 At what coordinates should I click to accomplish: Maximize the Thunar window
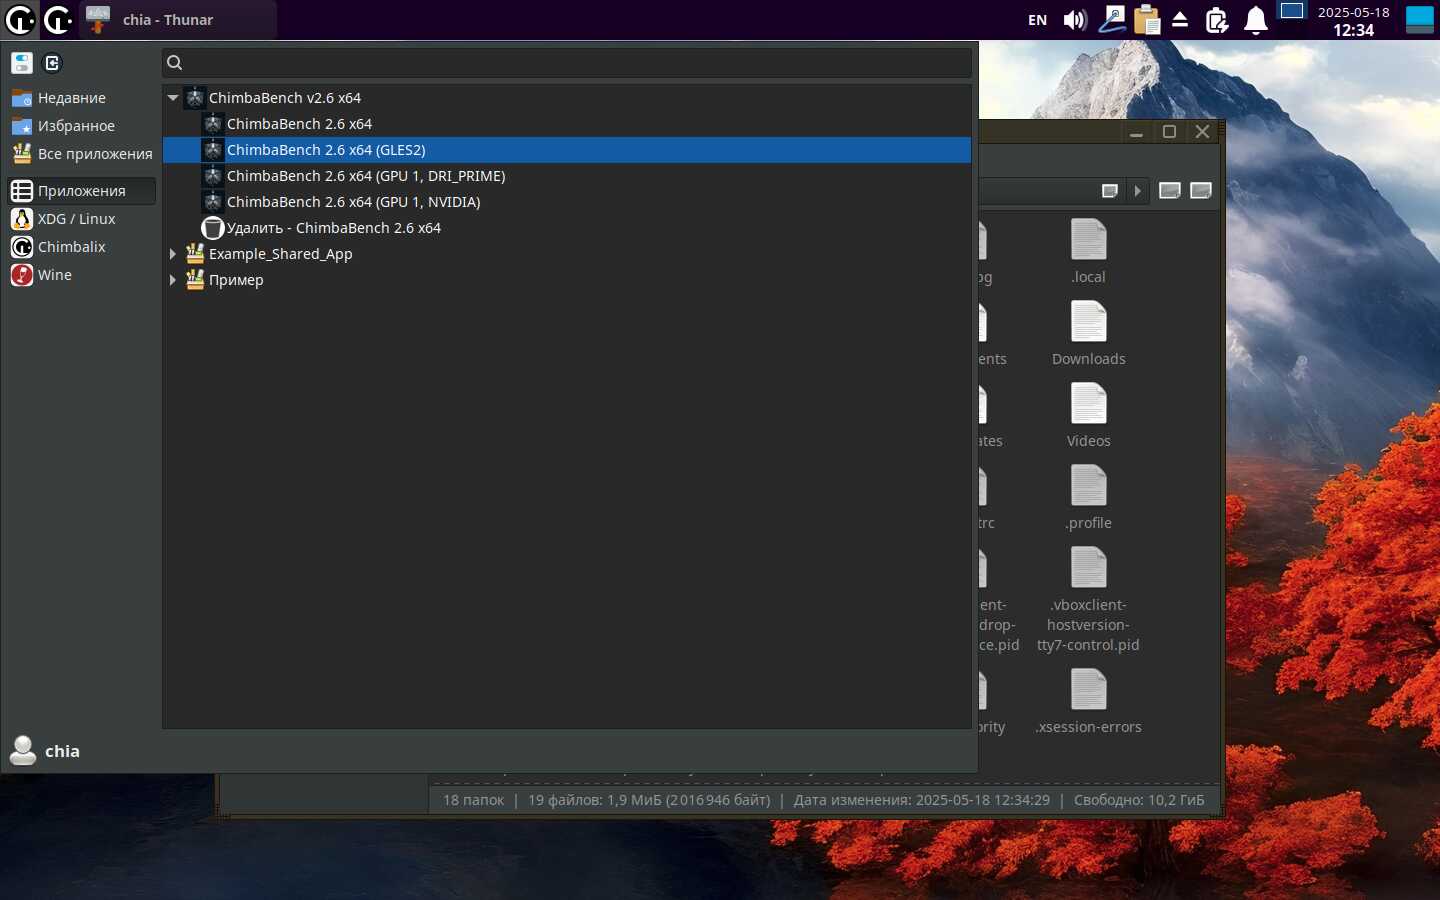(x=1169, y=132)
